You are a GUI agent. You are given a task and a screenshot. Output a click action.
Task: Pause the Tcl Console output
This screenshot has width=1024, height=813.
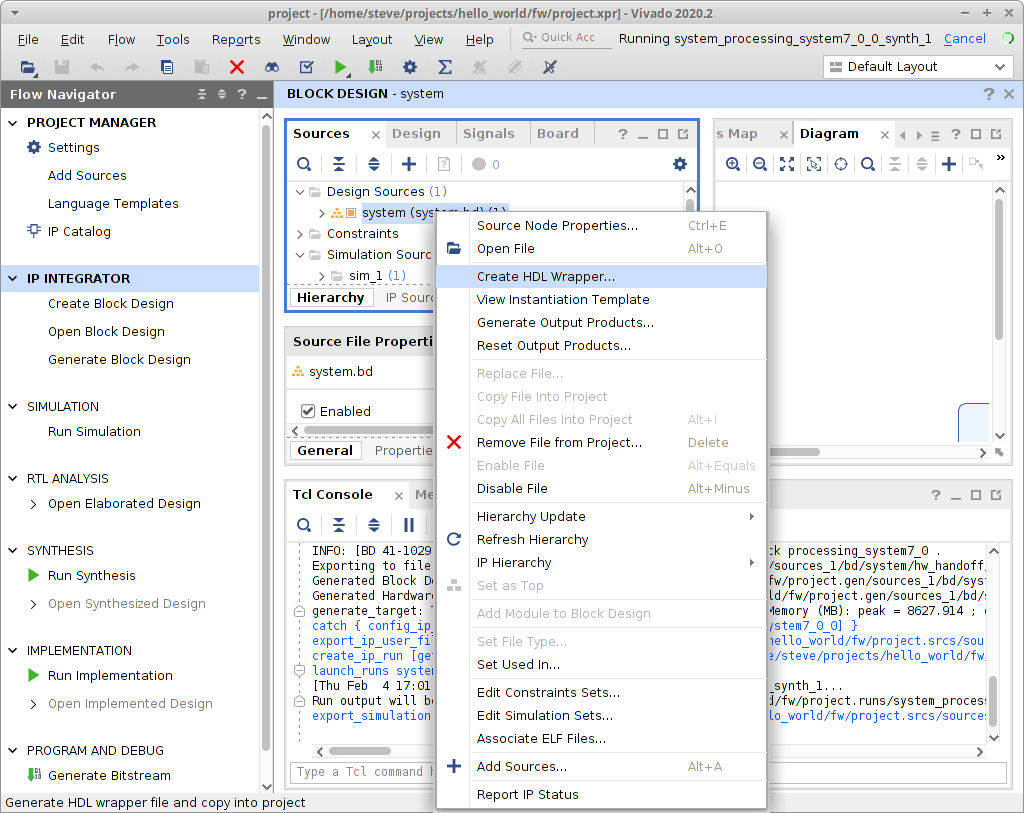coord(409,525)
